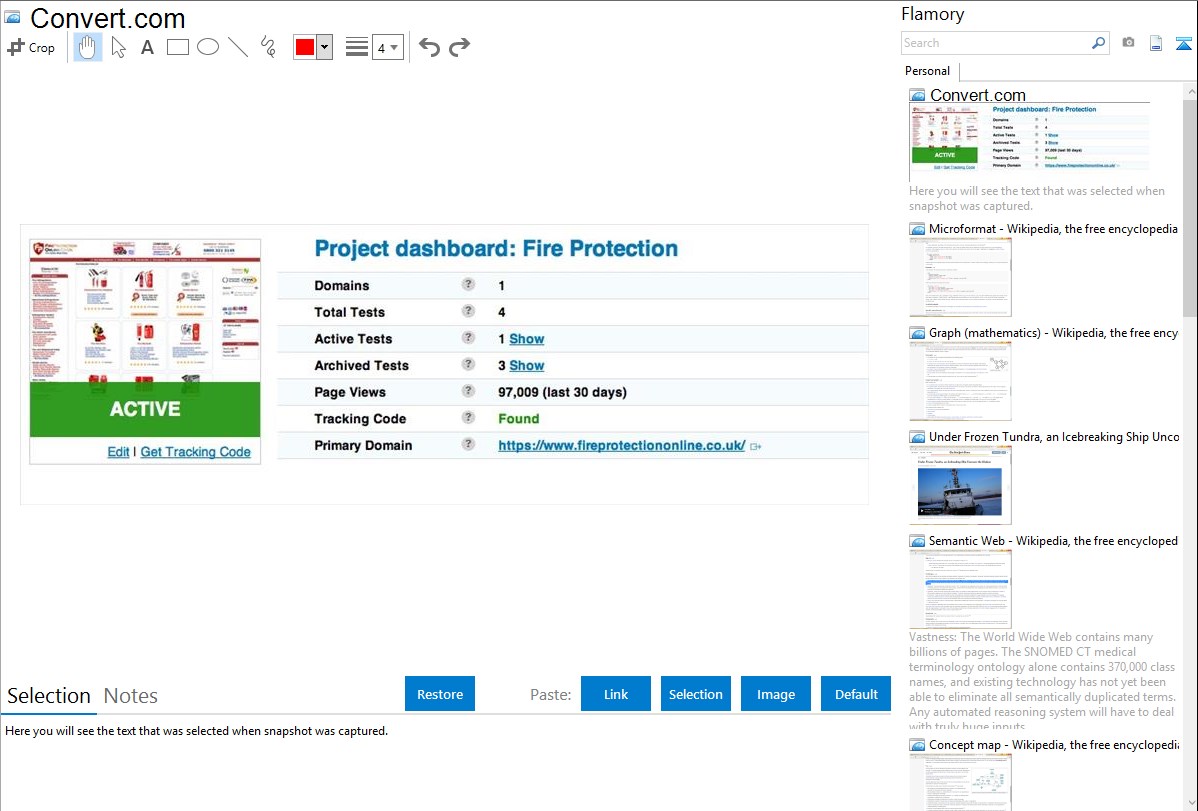Click the magnifier search icon

click(1098, 43)
